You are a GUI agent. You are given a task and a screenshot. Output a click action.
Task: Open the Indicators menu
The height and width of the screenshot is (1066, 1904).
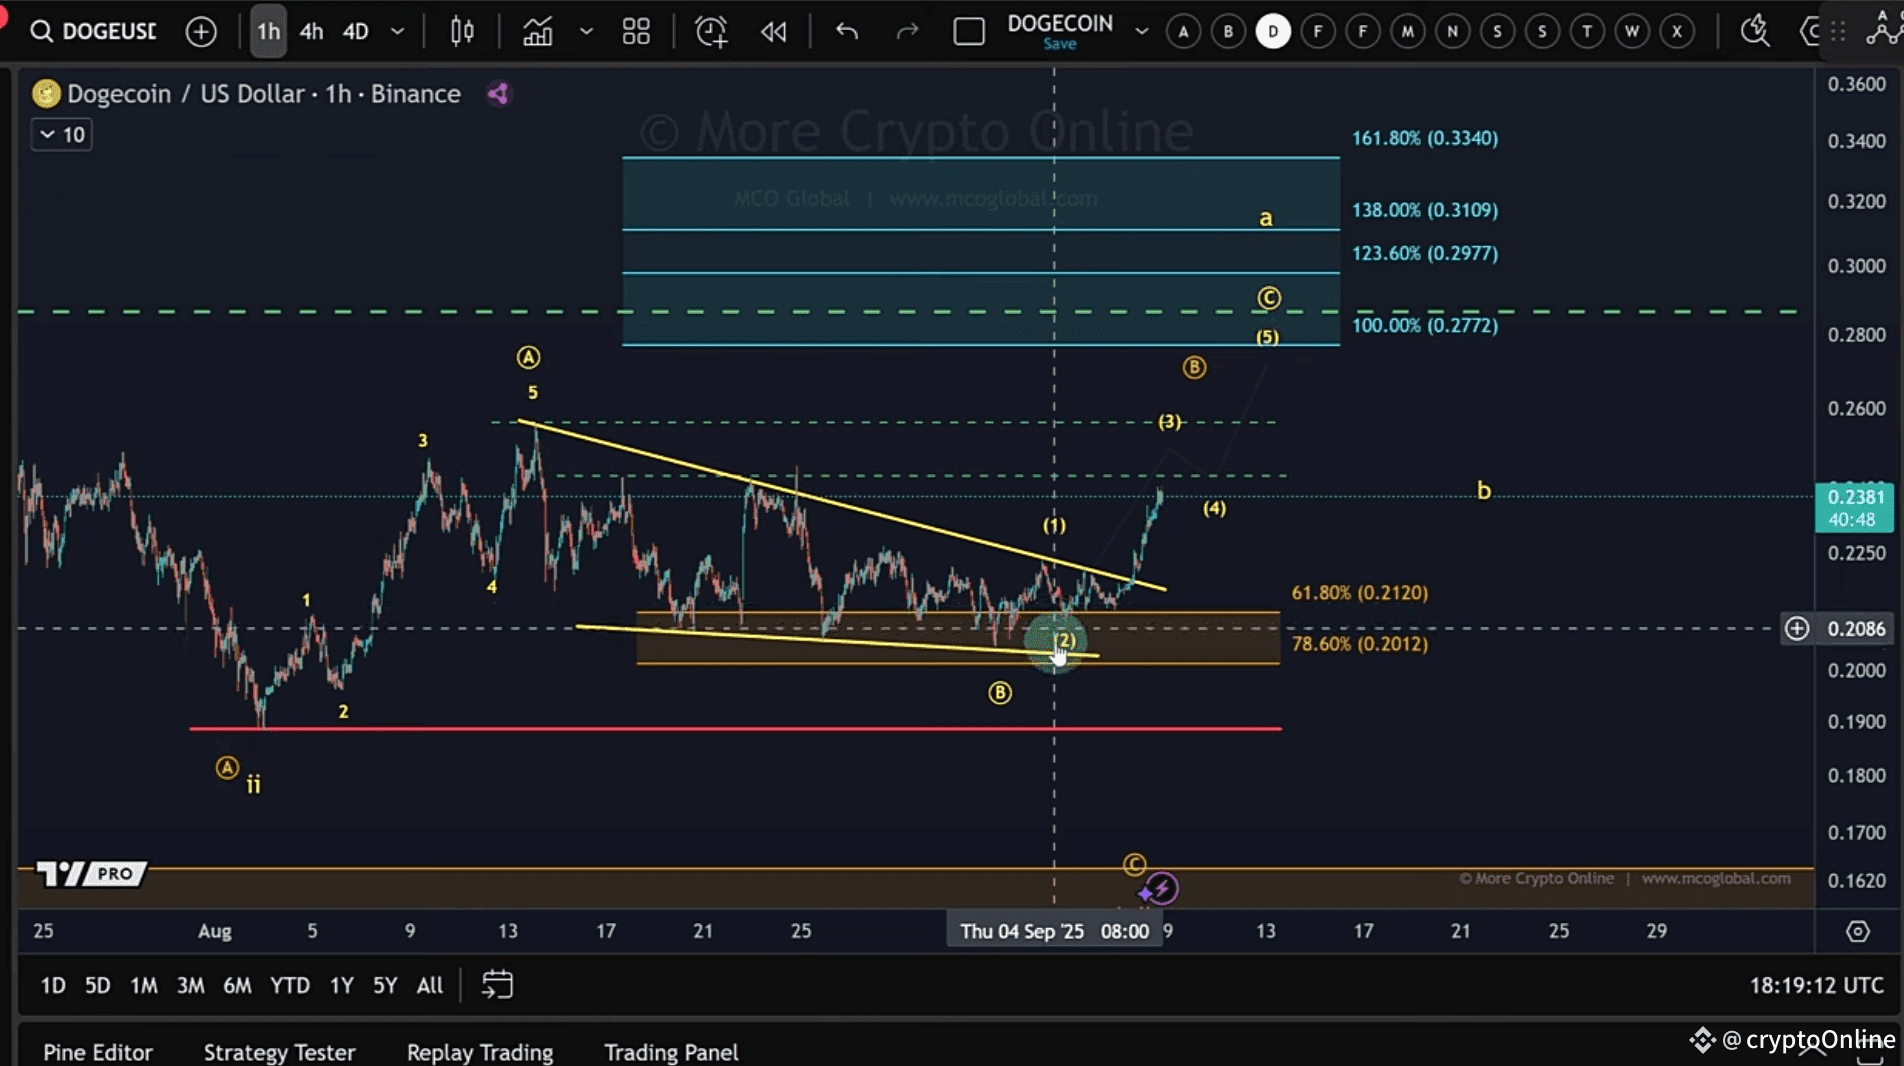(538, 31)
